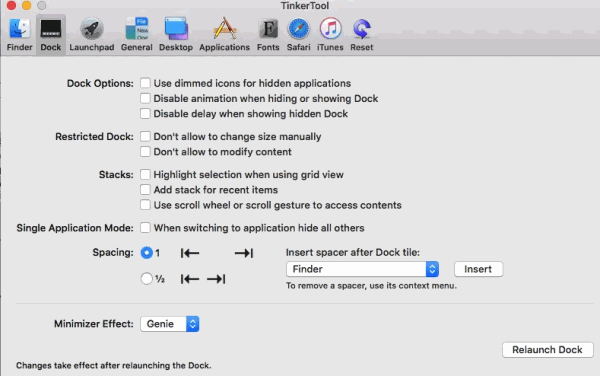Check Disable animation when hiding or showing Dock
The width and height of the screenshot is (600, 376).
(x=145, y=98)
